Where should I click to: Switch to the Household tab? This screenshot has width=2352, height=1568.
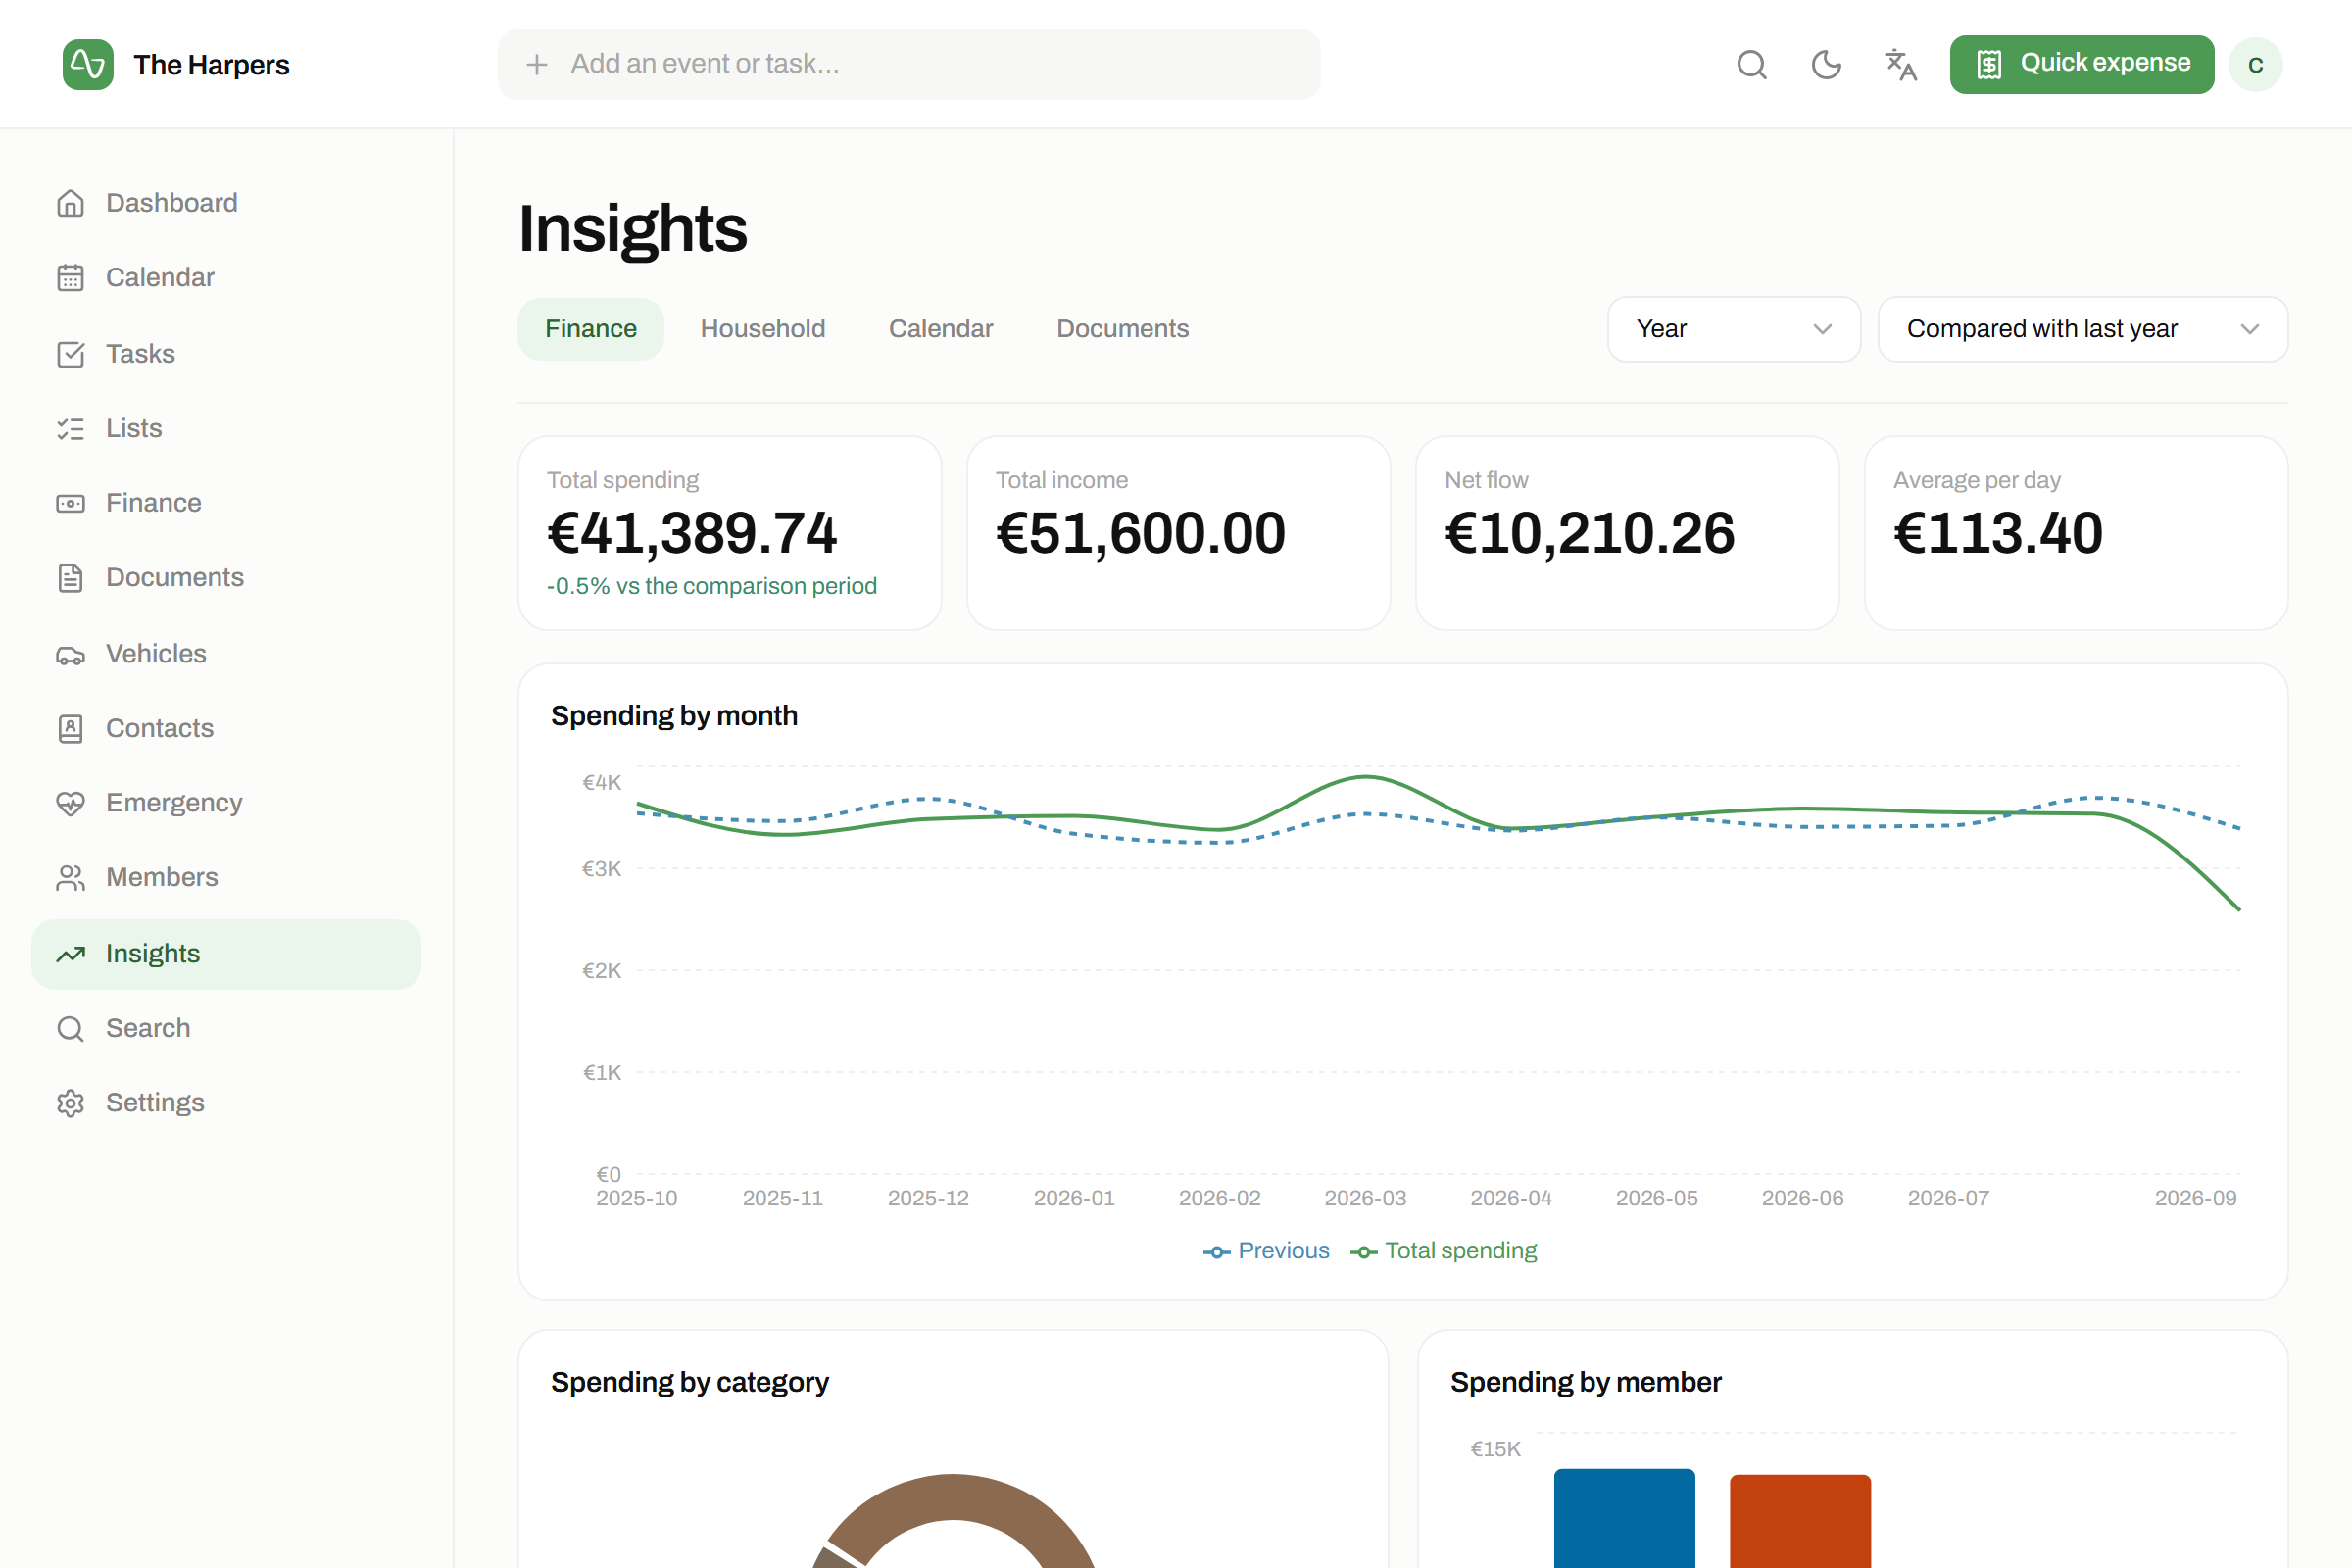pos(763,329)
